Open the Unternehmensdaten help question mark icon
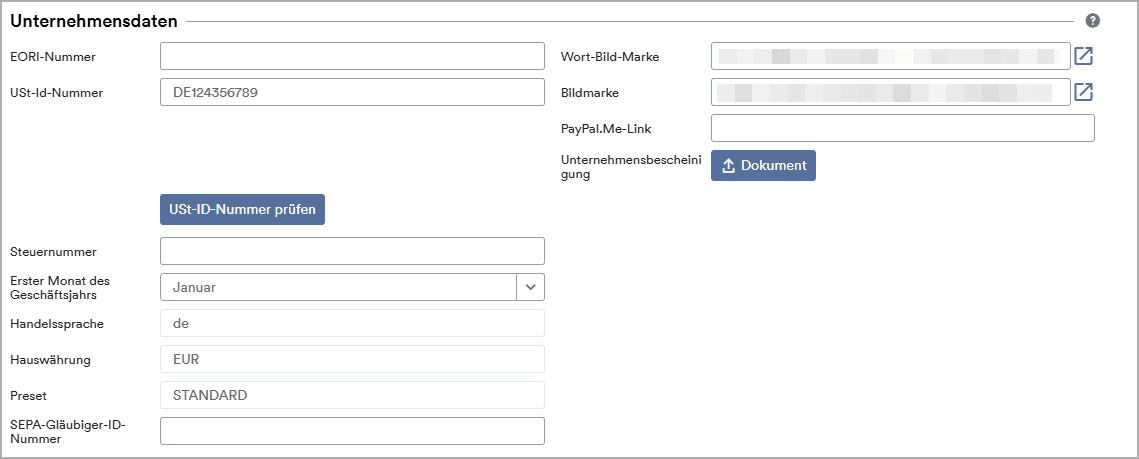Viewport: 1139px width, 459px height. (x=1092, y=21)
